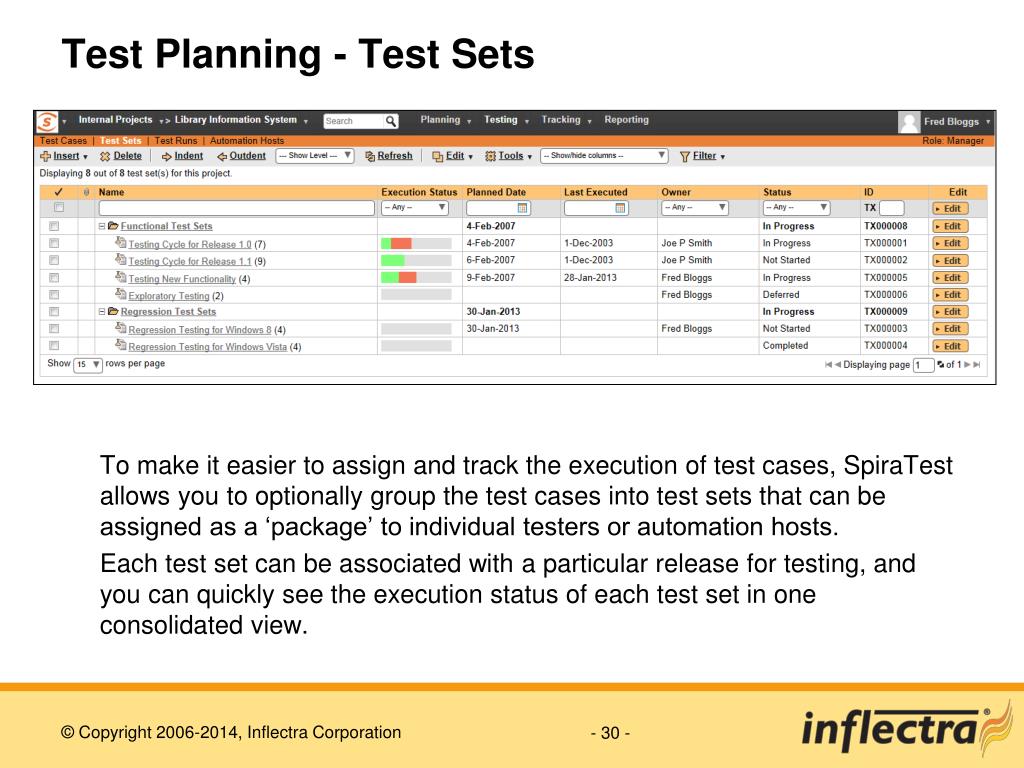Screen dimensions: 1024x768
Task: Click Edit button for TX000005 row
Action: pyautogui.click(x=951, y=278)
